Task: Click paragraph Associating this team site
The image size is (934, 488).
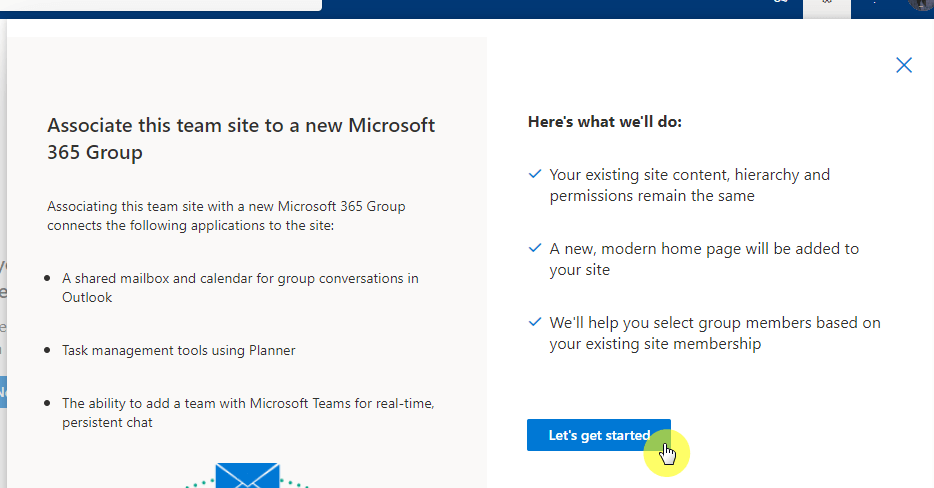Action: click(226, 216)
